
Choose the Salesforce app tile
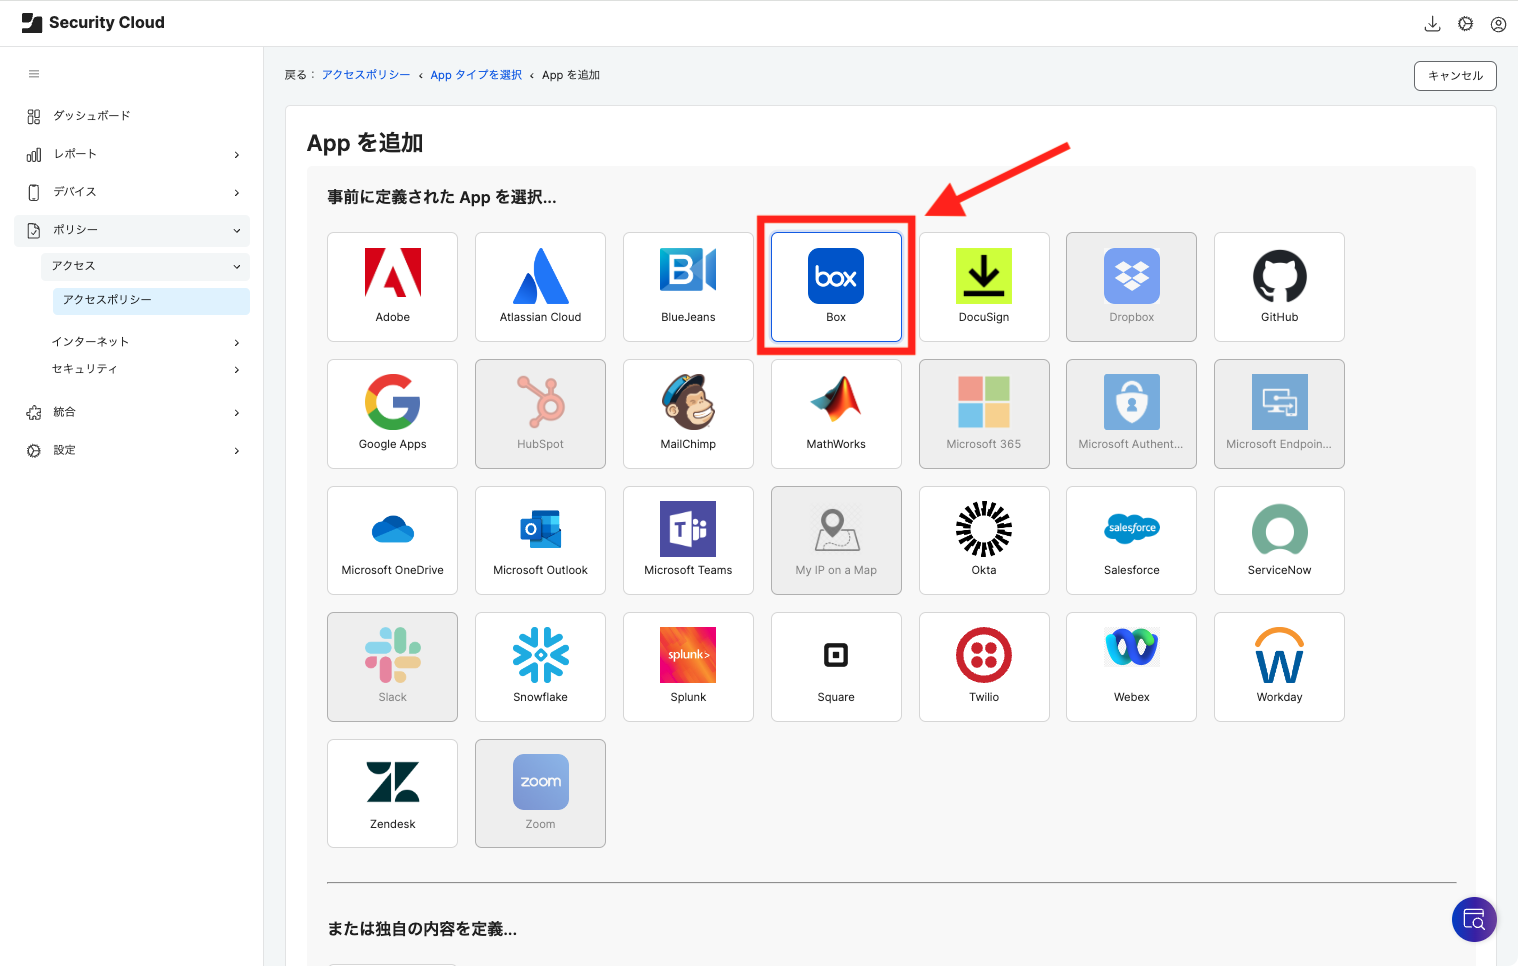click(1131, 540)
